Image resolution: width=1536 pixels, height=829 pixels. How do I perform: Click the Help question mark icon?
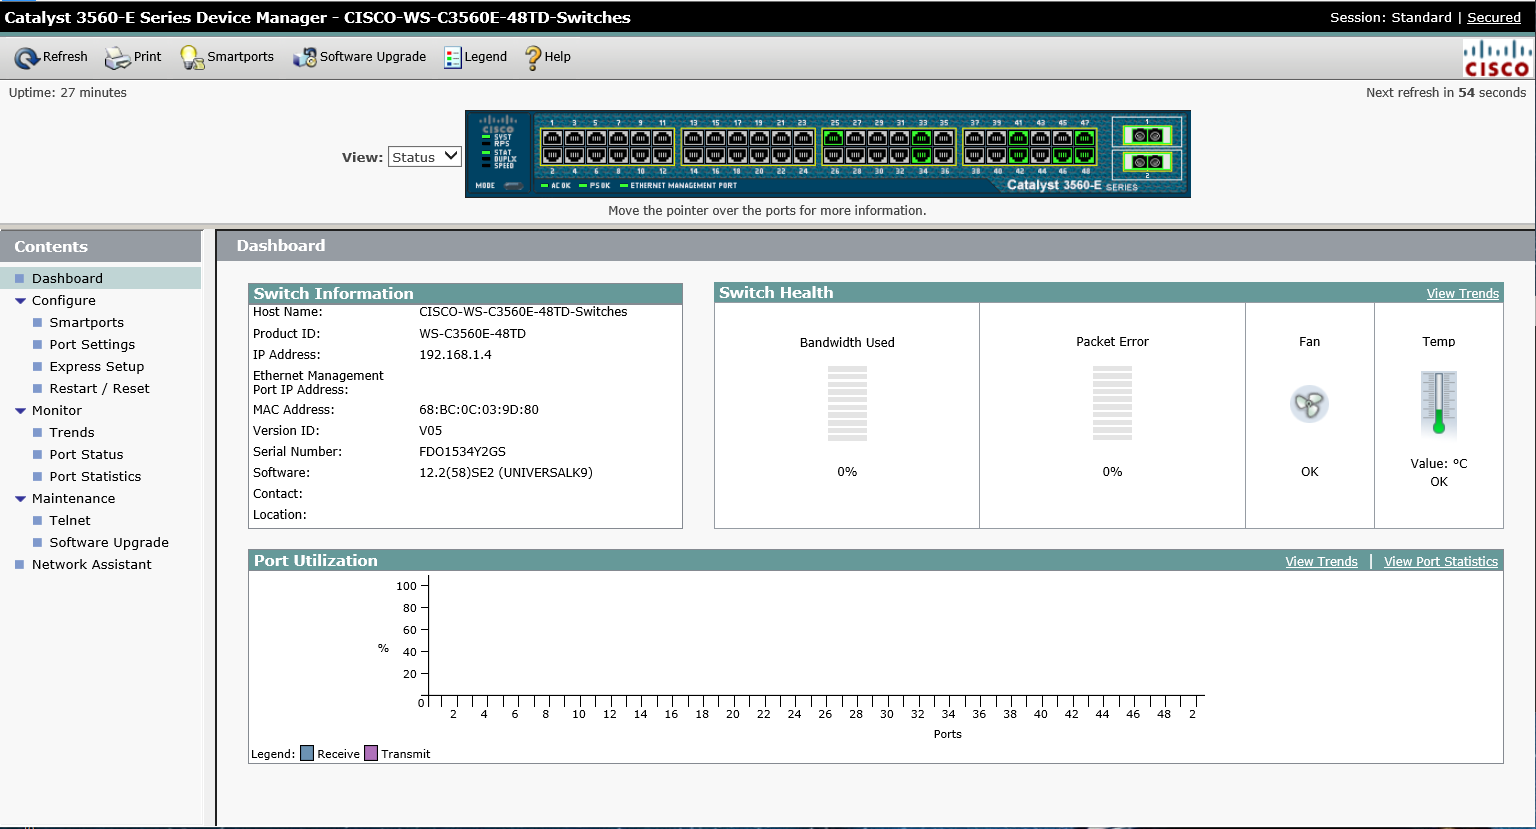click(x=532, y=57)
